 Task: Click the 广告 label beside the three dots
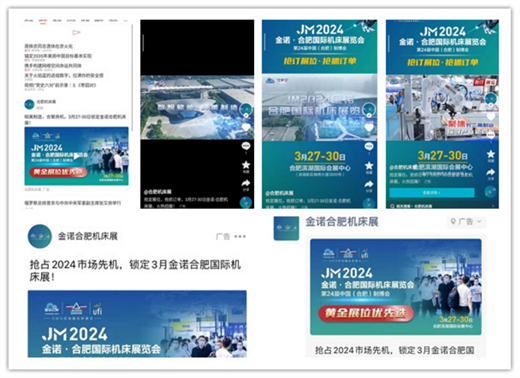pos(223,236)
